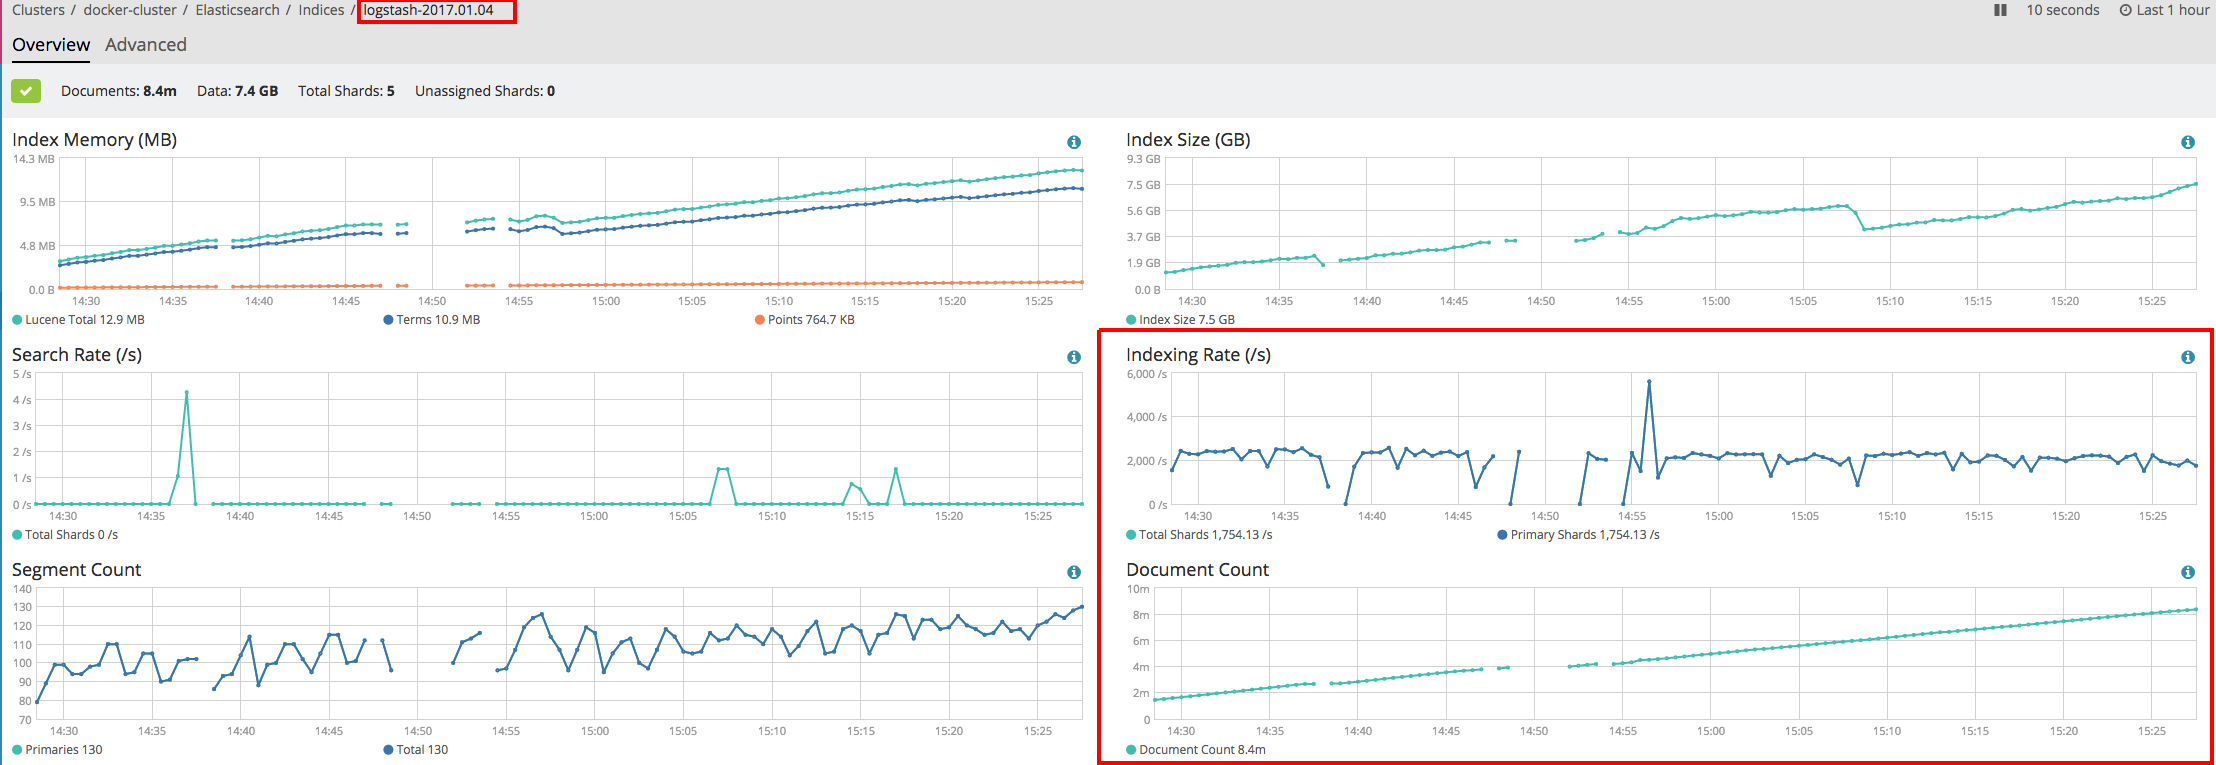
Task: Open info icon for Index Size chart
Action: 2188,142
